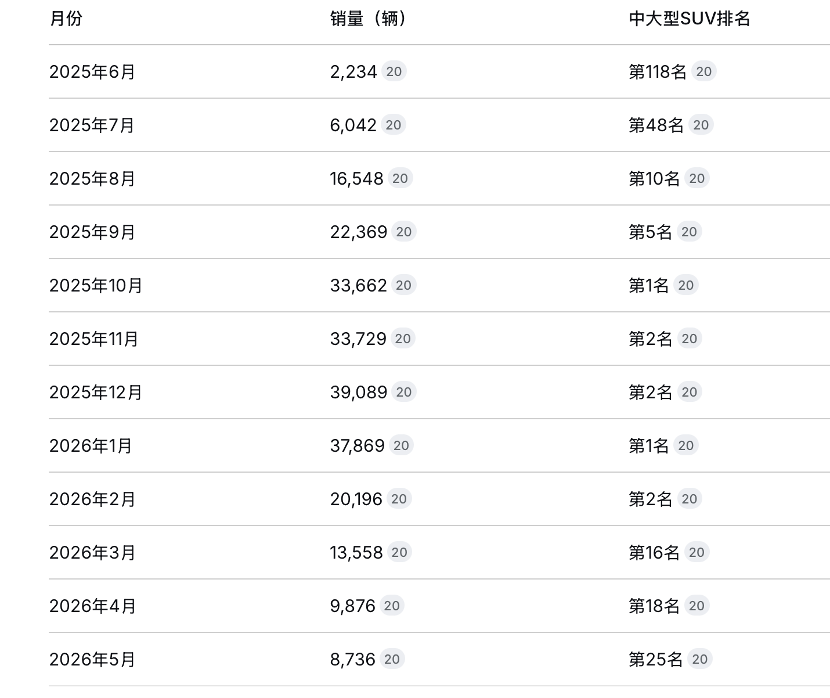Click citation badge next to 39,089
Screen dimensions: 830x698
pos(404,392)
